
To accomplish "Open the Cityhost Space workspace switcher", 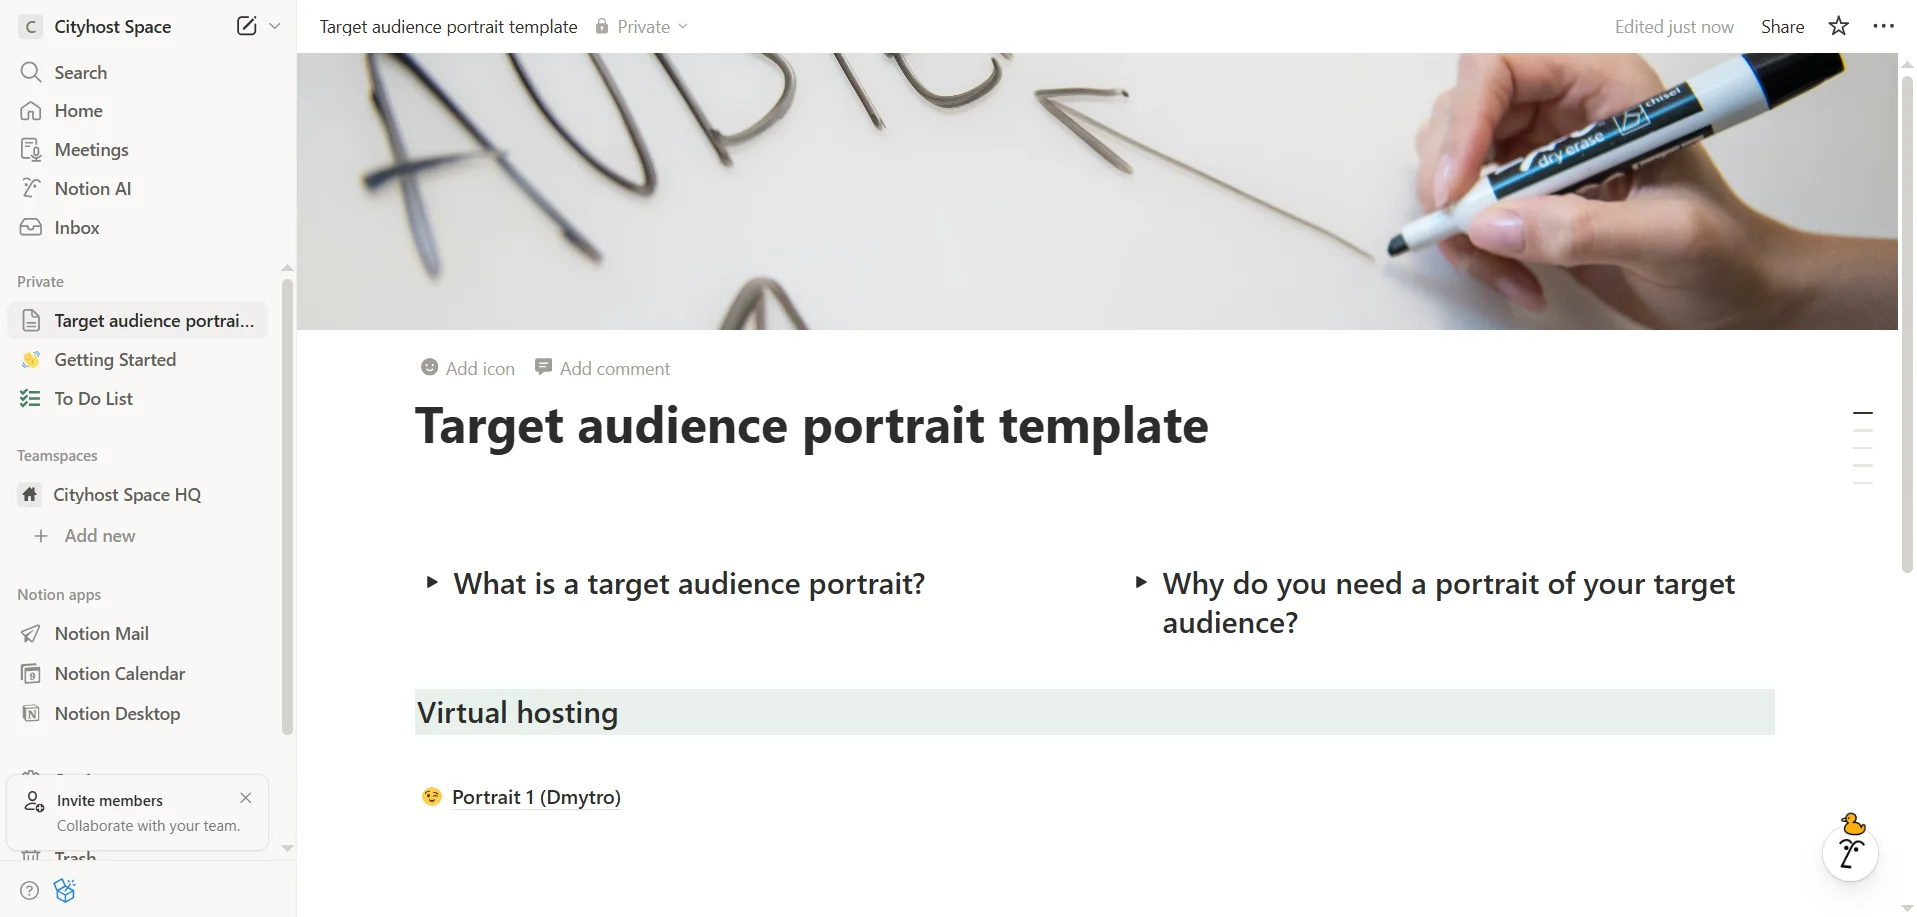I will click(112, 27).
